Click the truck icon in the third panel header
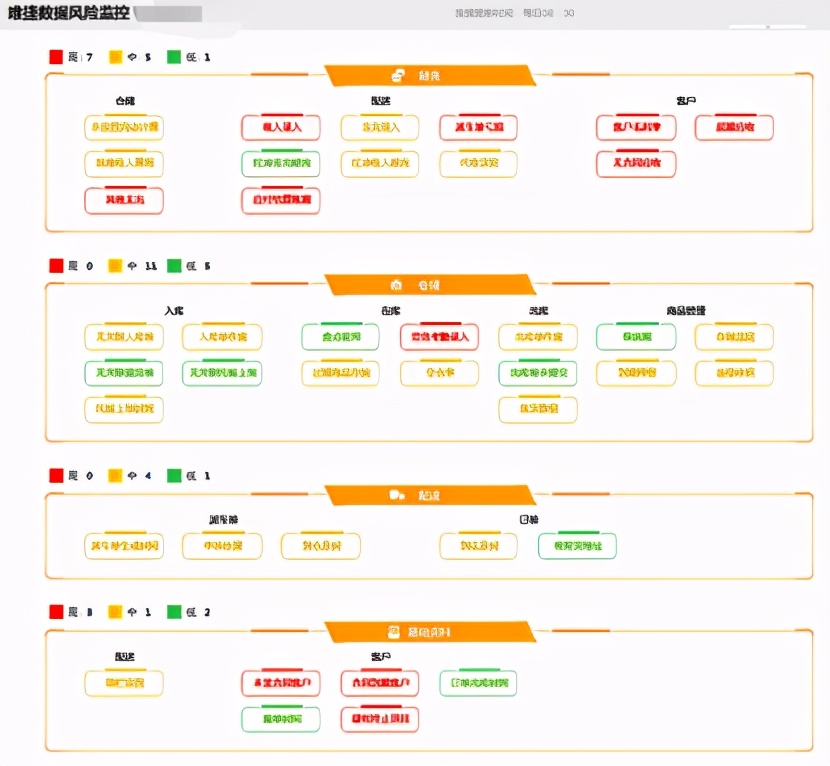Viewport: 830px width, 766px height. (397, 495)
